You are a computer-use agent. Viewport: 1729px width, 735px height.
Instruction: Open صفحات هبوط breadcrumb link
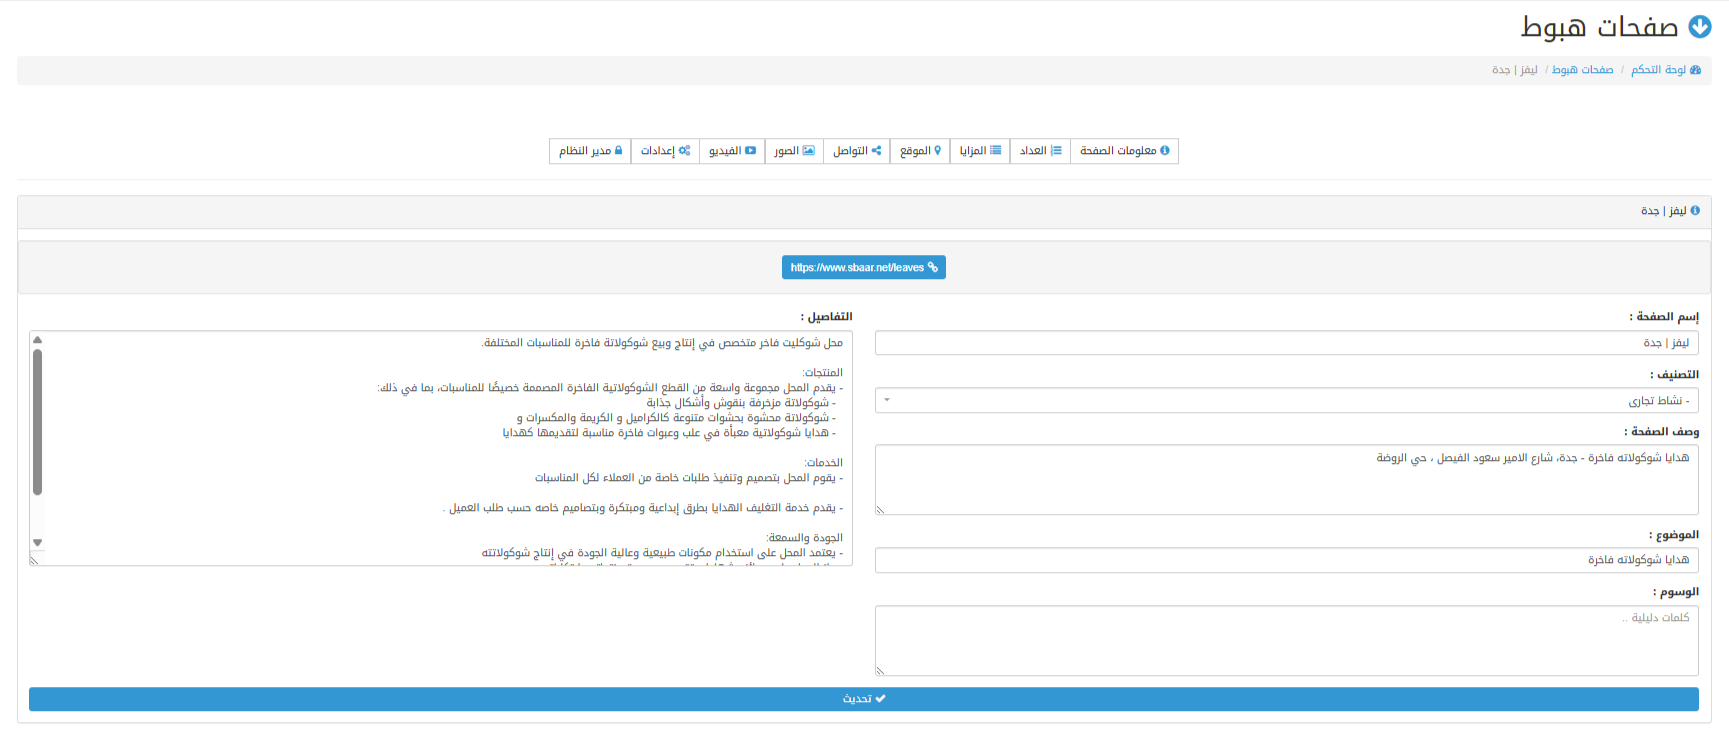tap(1582, 70)
